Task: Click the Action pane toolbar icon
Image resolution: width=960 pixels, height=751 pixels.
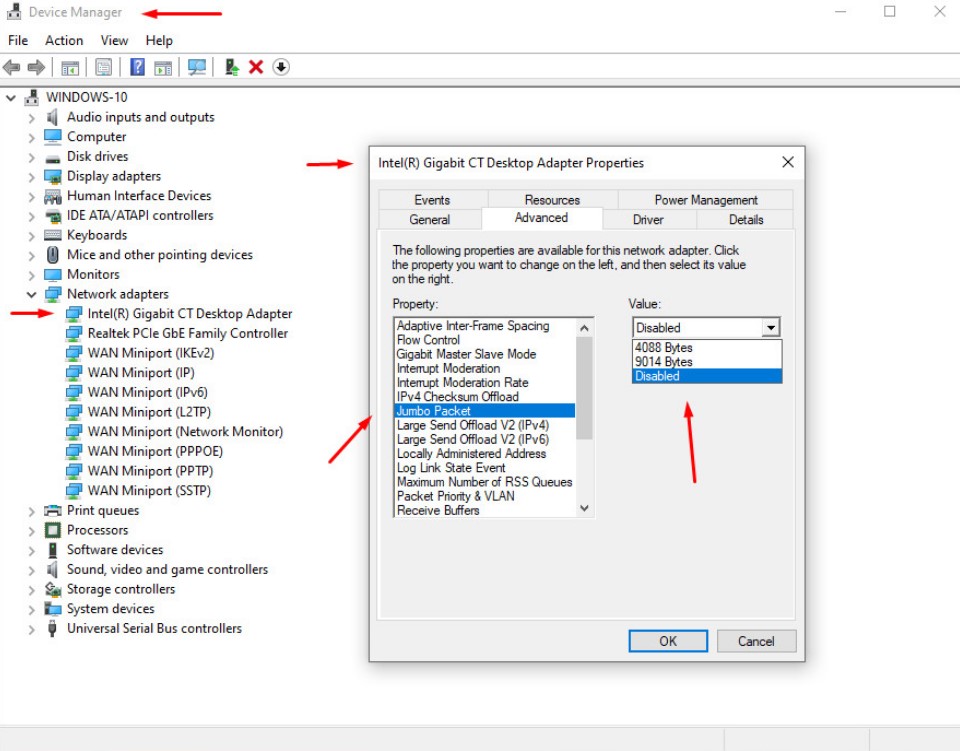Action: point(163,67)
